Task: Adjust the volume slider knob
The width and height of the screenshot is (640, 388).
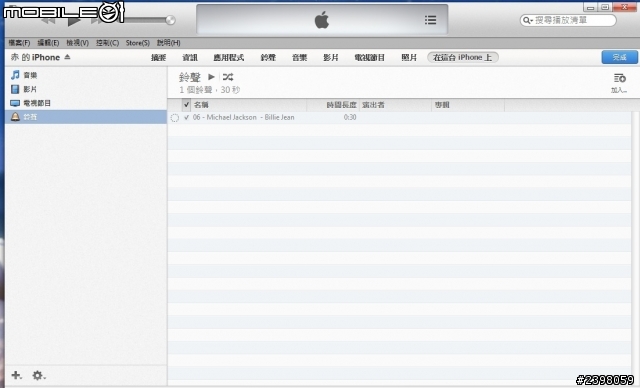Action: [171, 20]
